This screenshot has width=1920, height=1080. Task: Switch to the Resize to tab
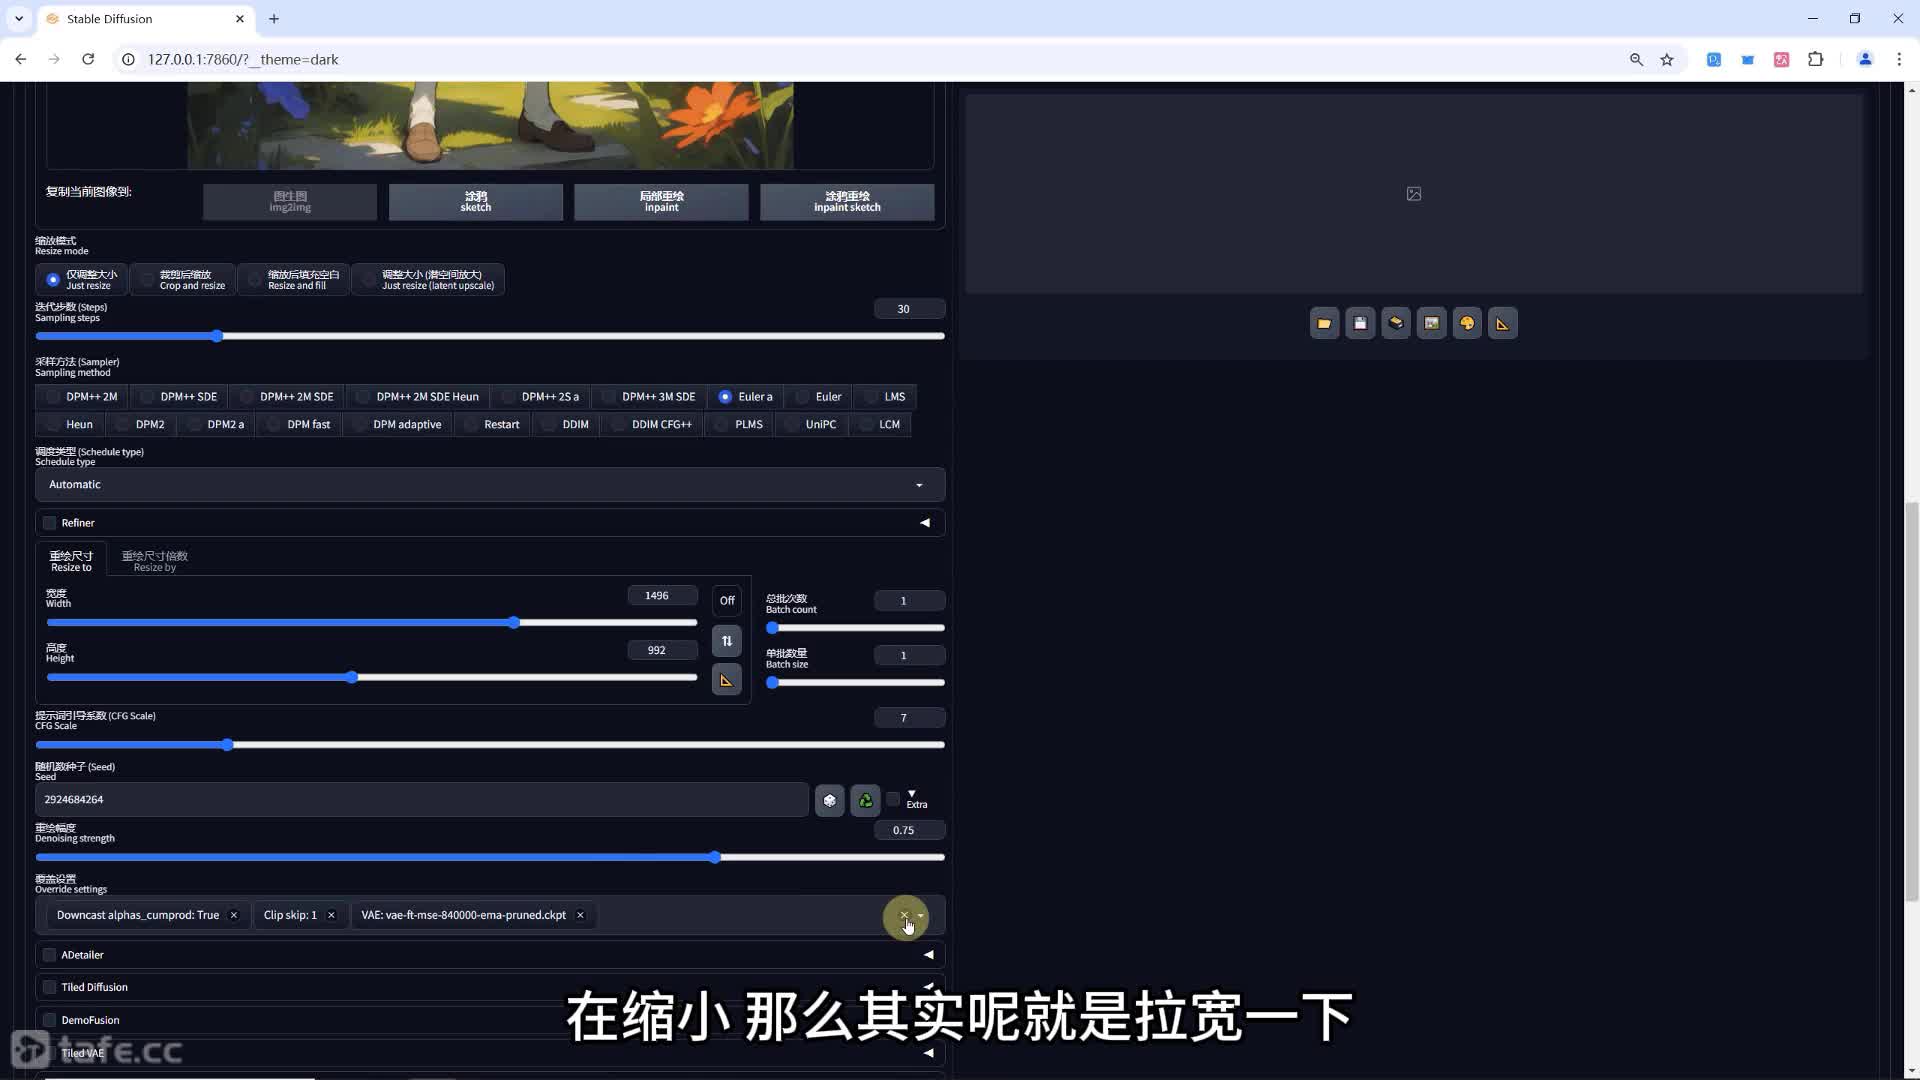point(71,561)
